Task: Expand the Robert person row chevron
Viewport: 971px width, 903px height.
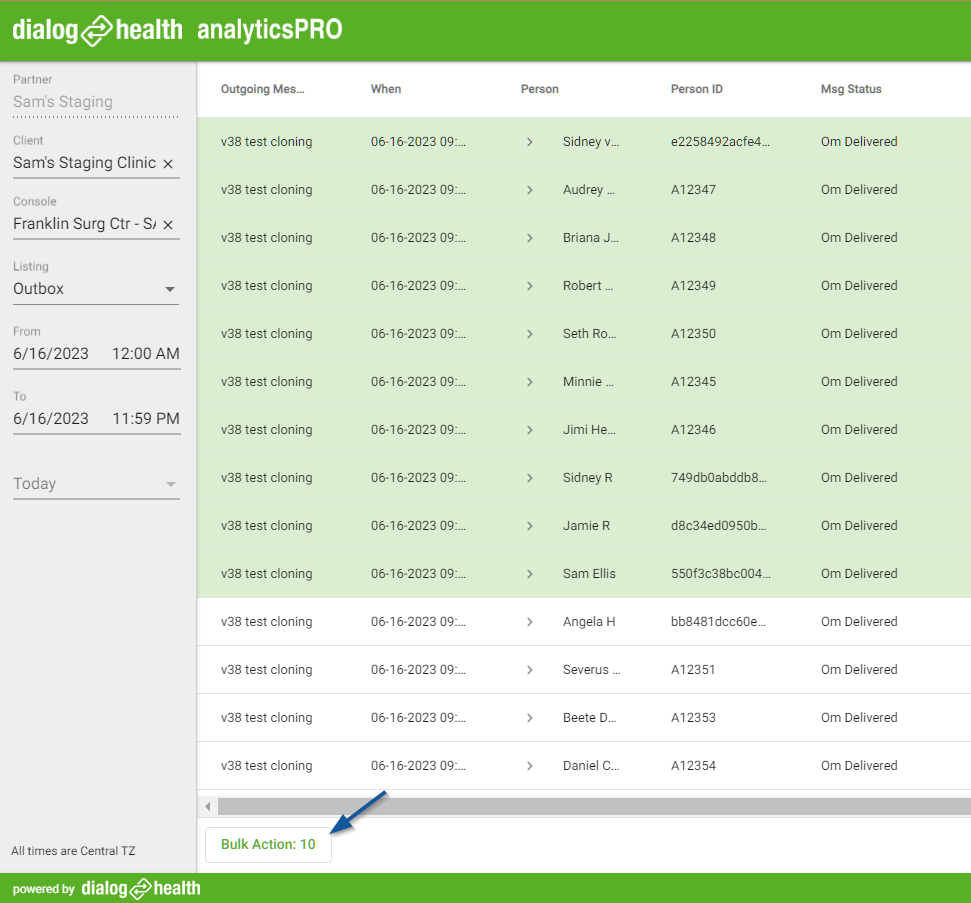Action: coord(529,286)
